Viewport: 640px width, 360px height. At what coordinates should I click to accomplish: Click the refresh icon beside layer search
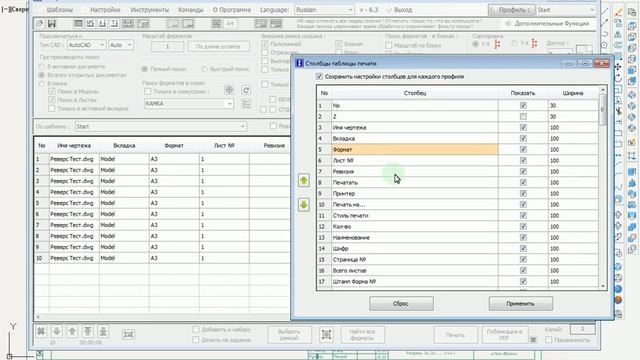(x=246, y=90)
